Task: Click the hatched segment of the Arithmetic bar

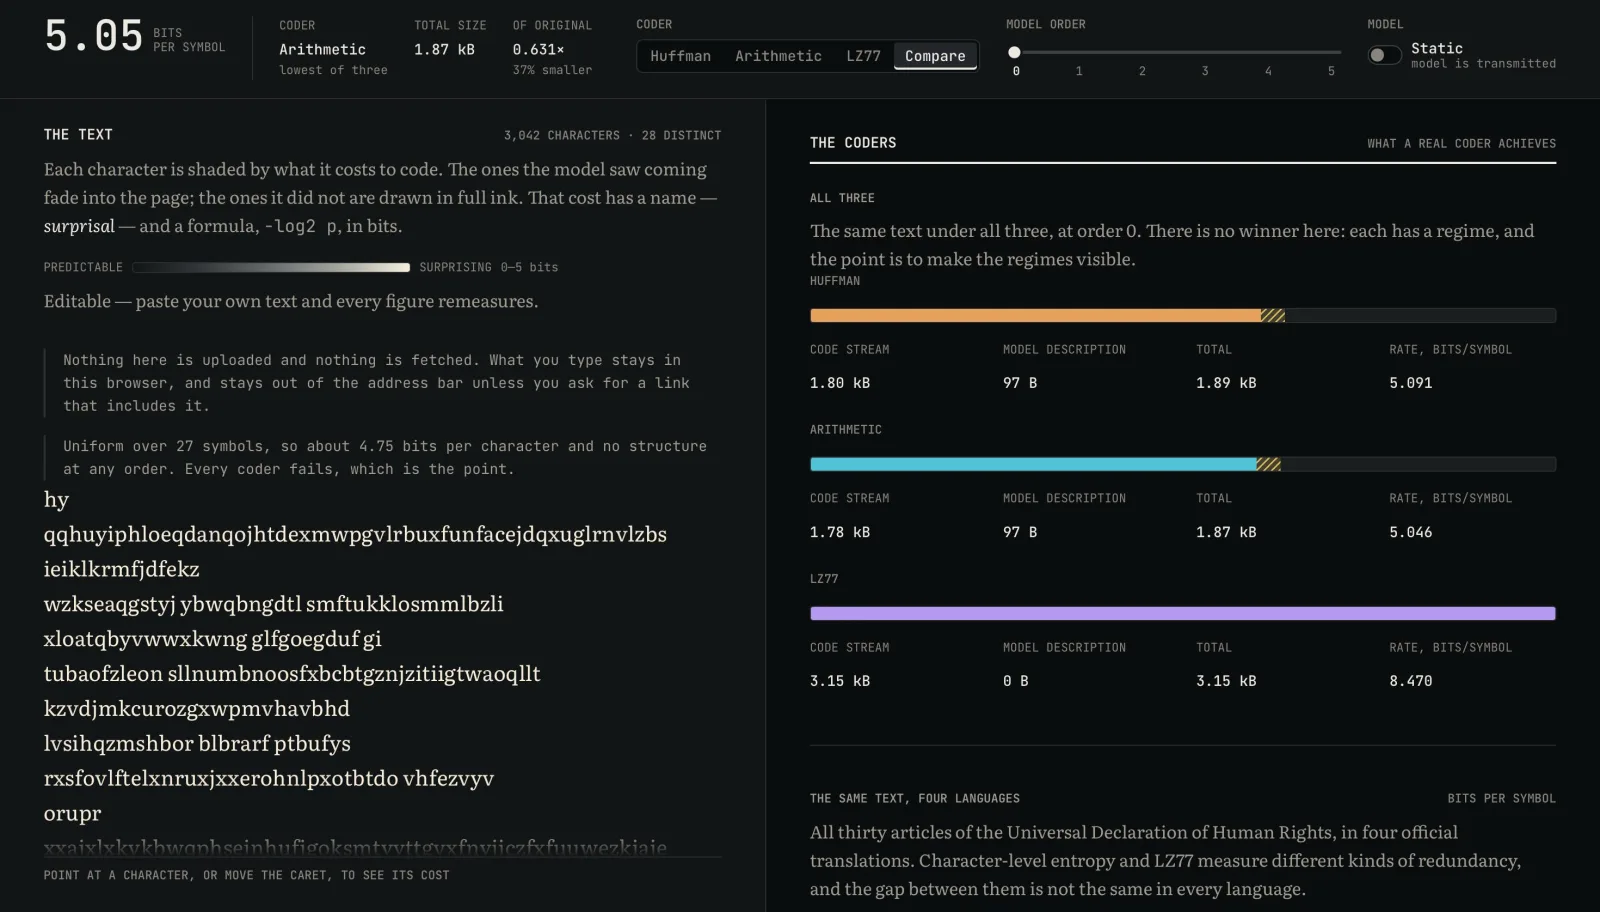Action: pos(1269,464)
